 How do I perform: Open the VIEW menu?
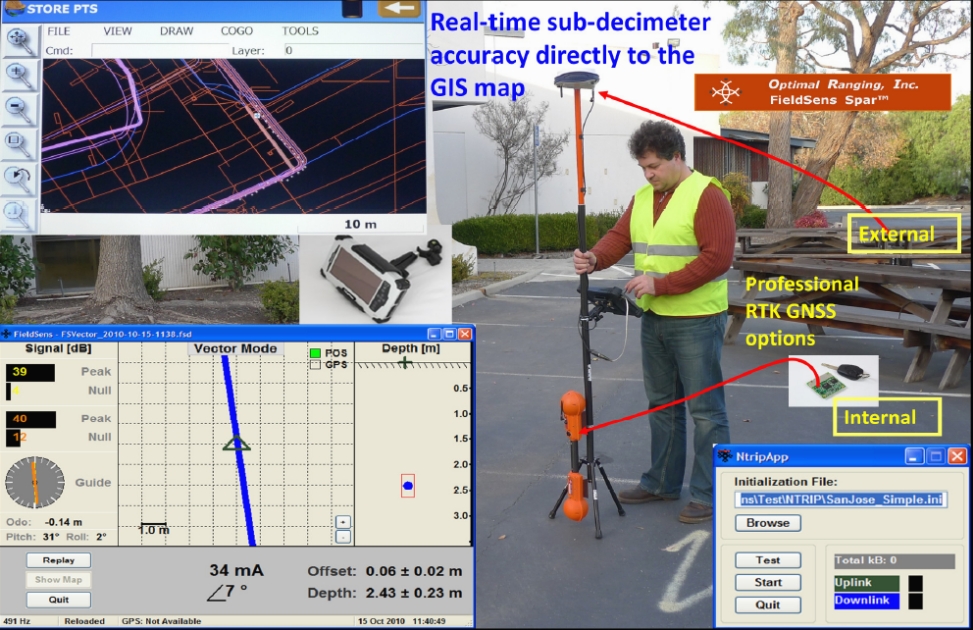118,31
